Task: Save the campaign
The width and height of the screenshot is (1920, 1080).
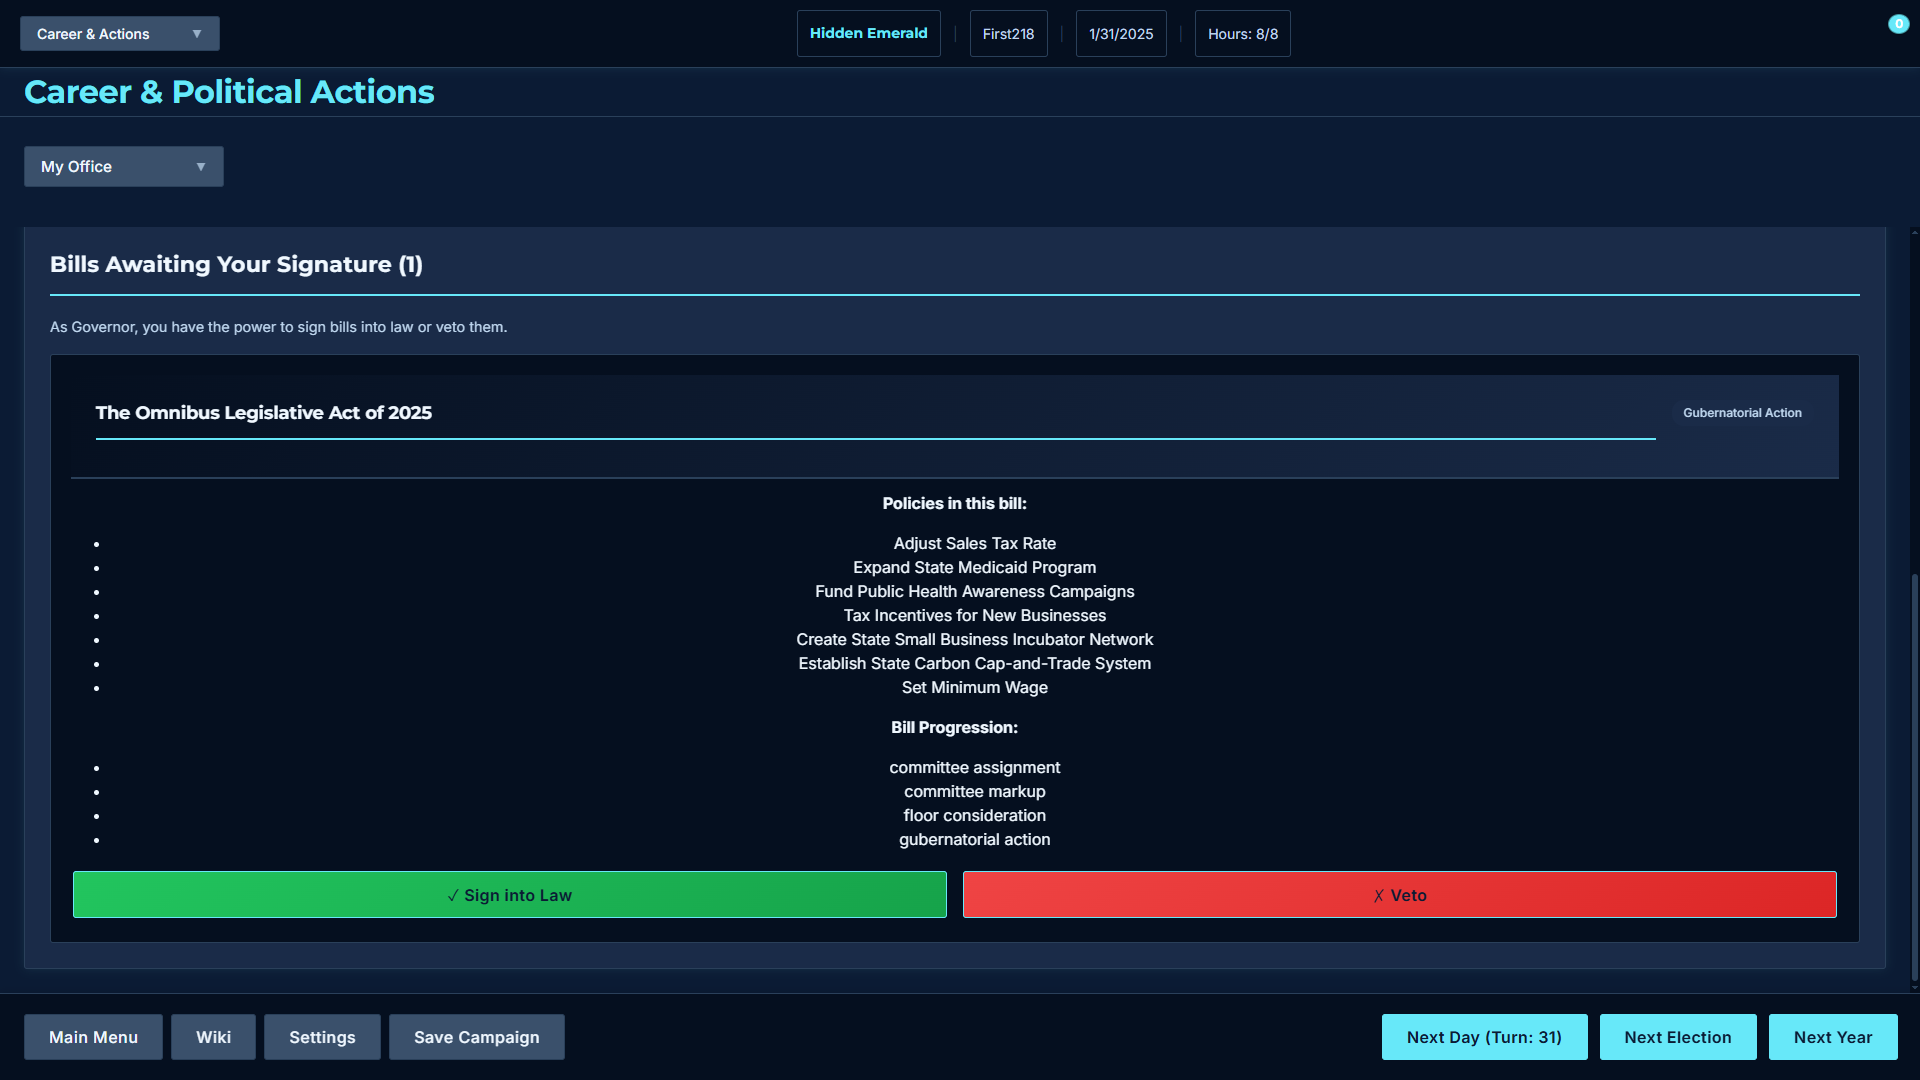Action: (476, 1037)
